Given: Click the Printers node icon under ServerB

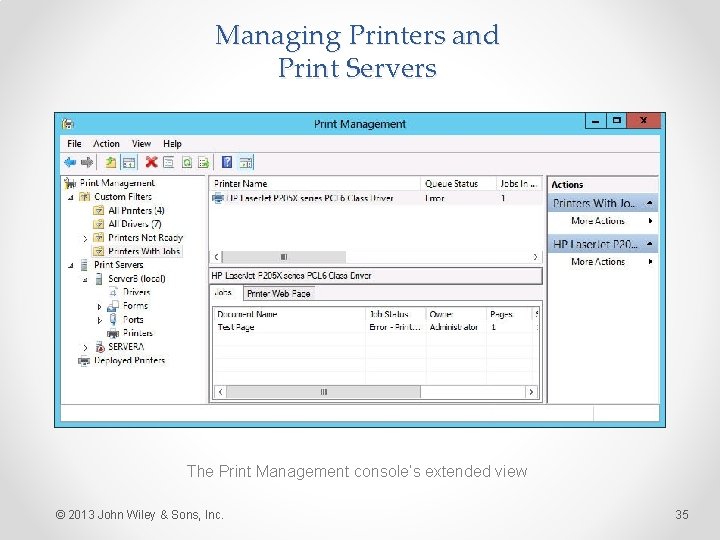Looking at the screenshot, I should tap(113, 333).
